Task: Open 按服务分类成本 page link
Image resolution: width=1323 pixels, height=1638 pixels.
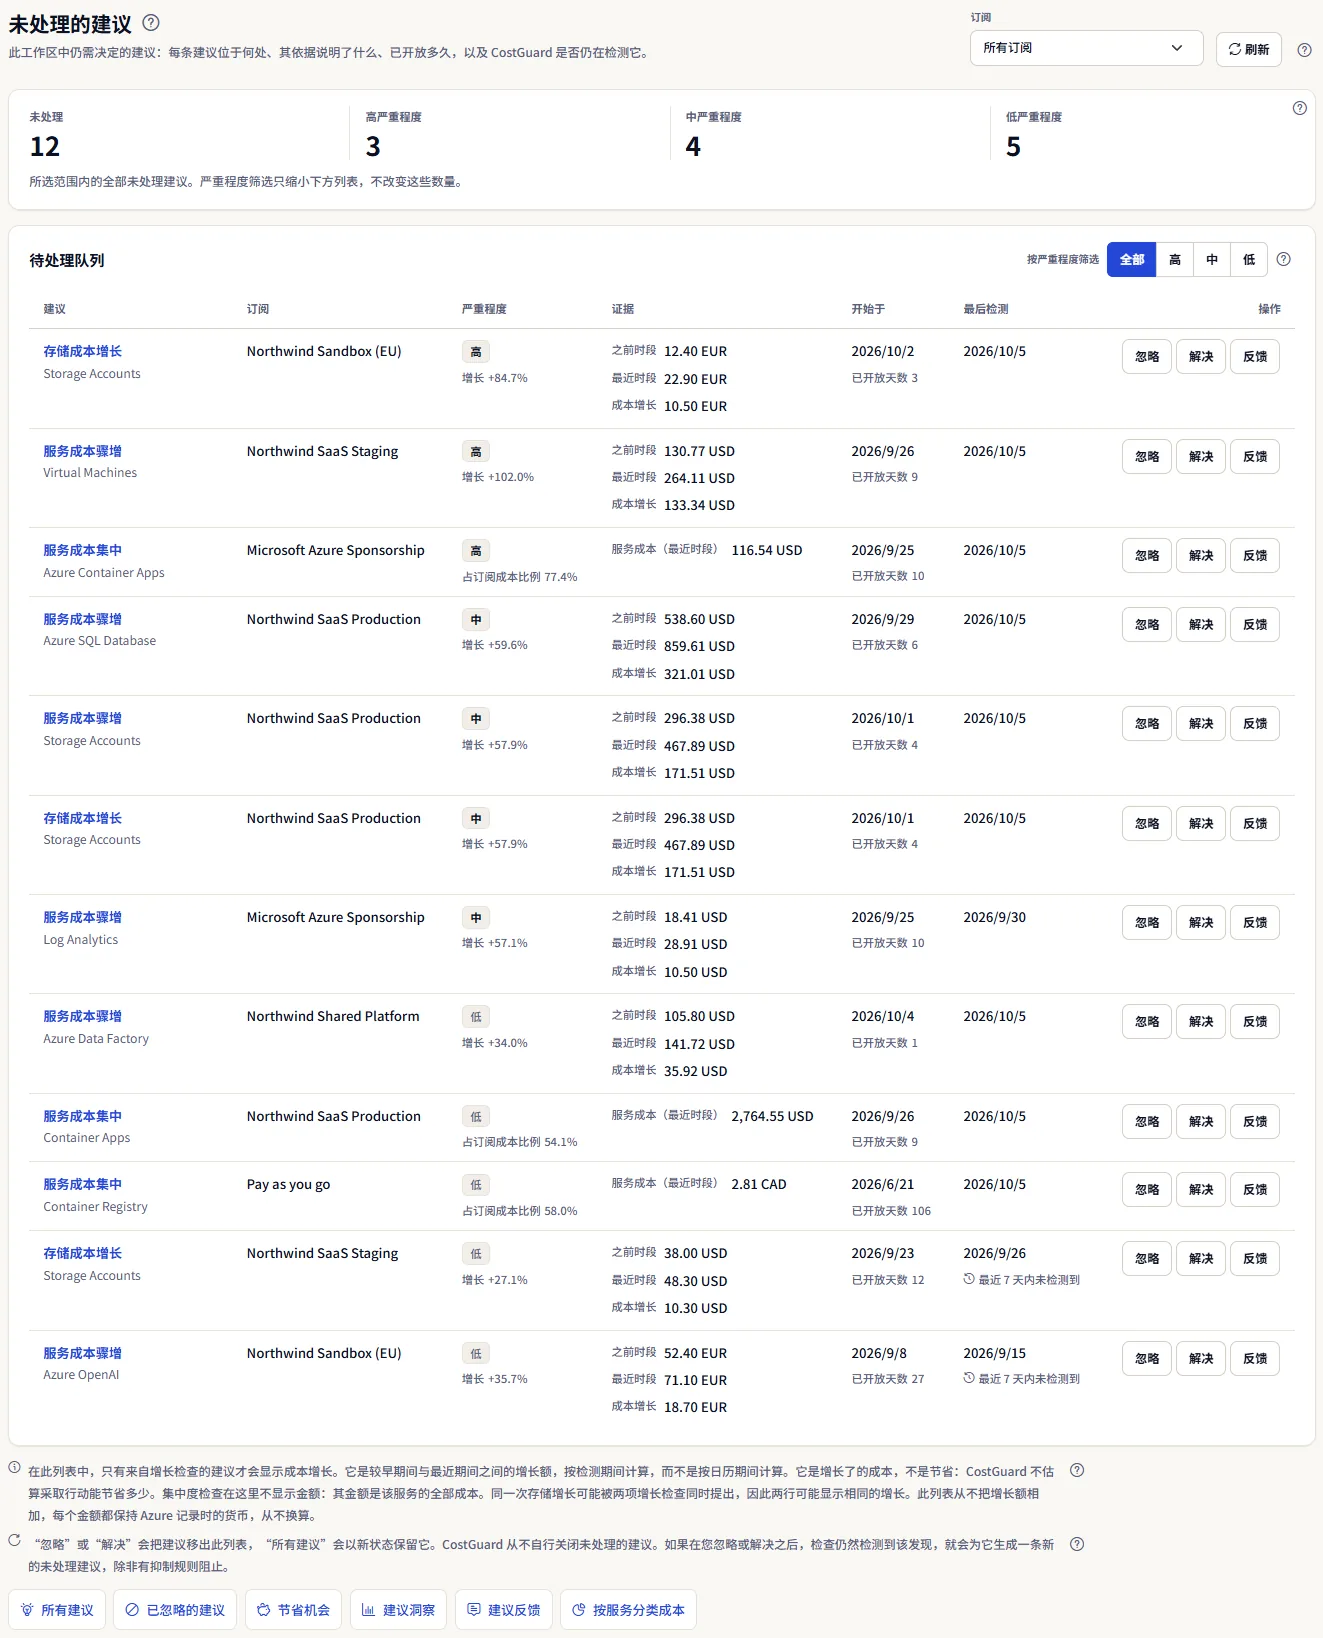Action: (x=628, y=1610)
